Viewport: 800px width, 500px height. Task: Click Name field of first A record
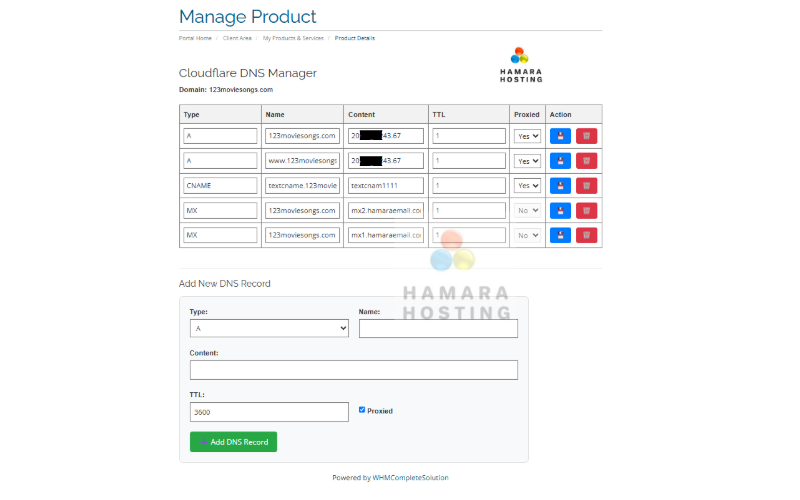click(302, 136)
